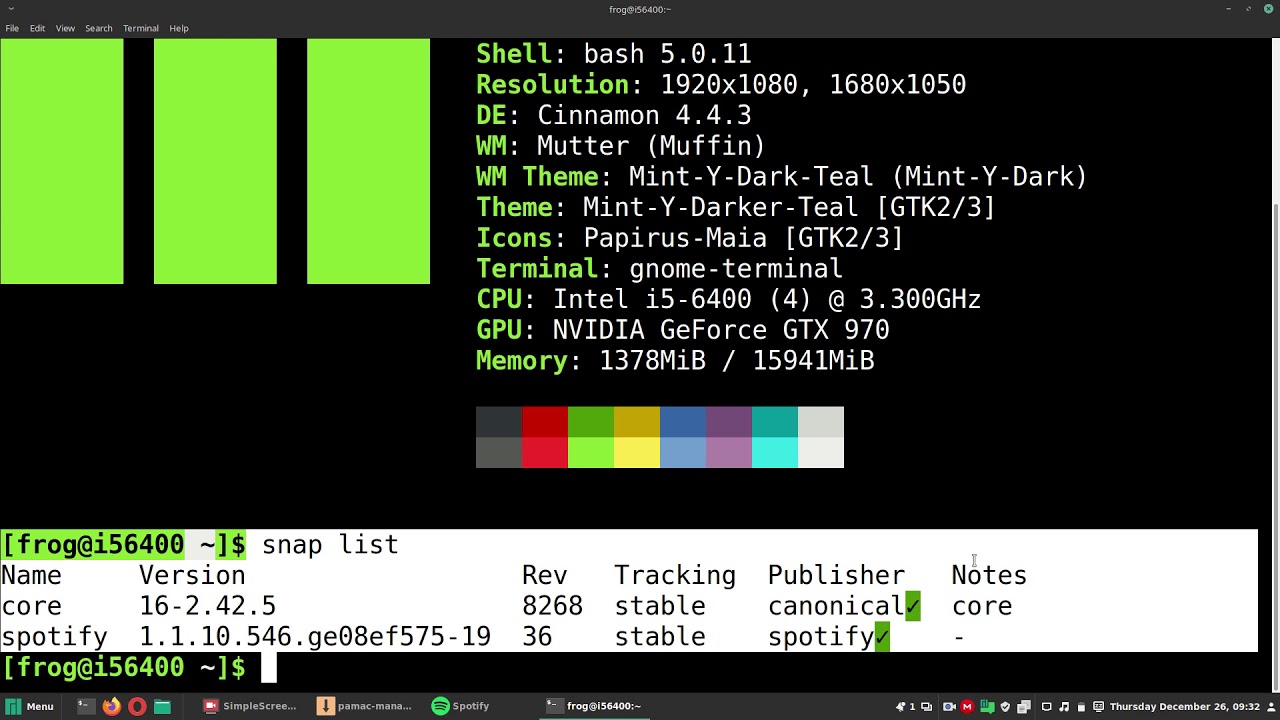The image size is (1280, 720).
Task: Click the terminal cursor at the last prompt
Action: [x=268, y=667]
